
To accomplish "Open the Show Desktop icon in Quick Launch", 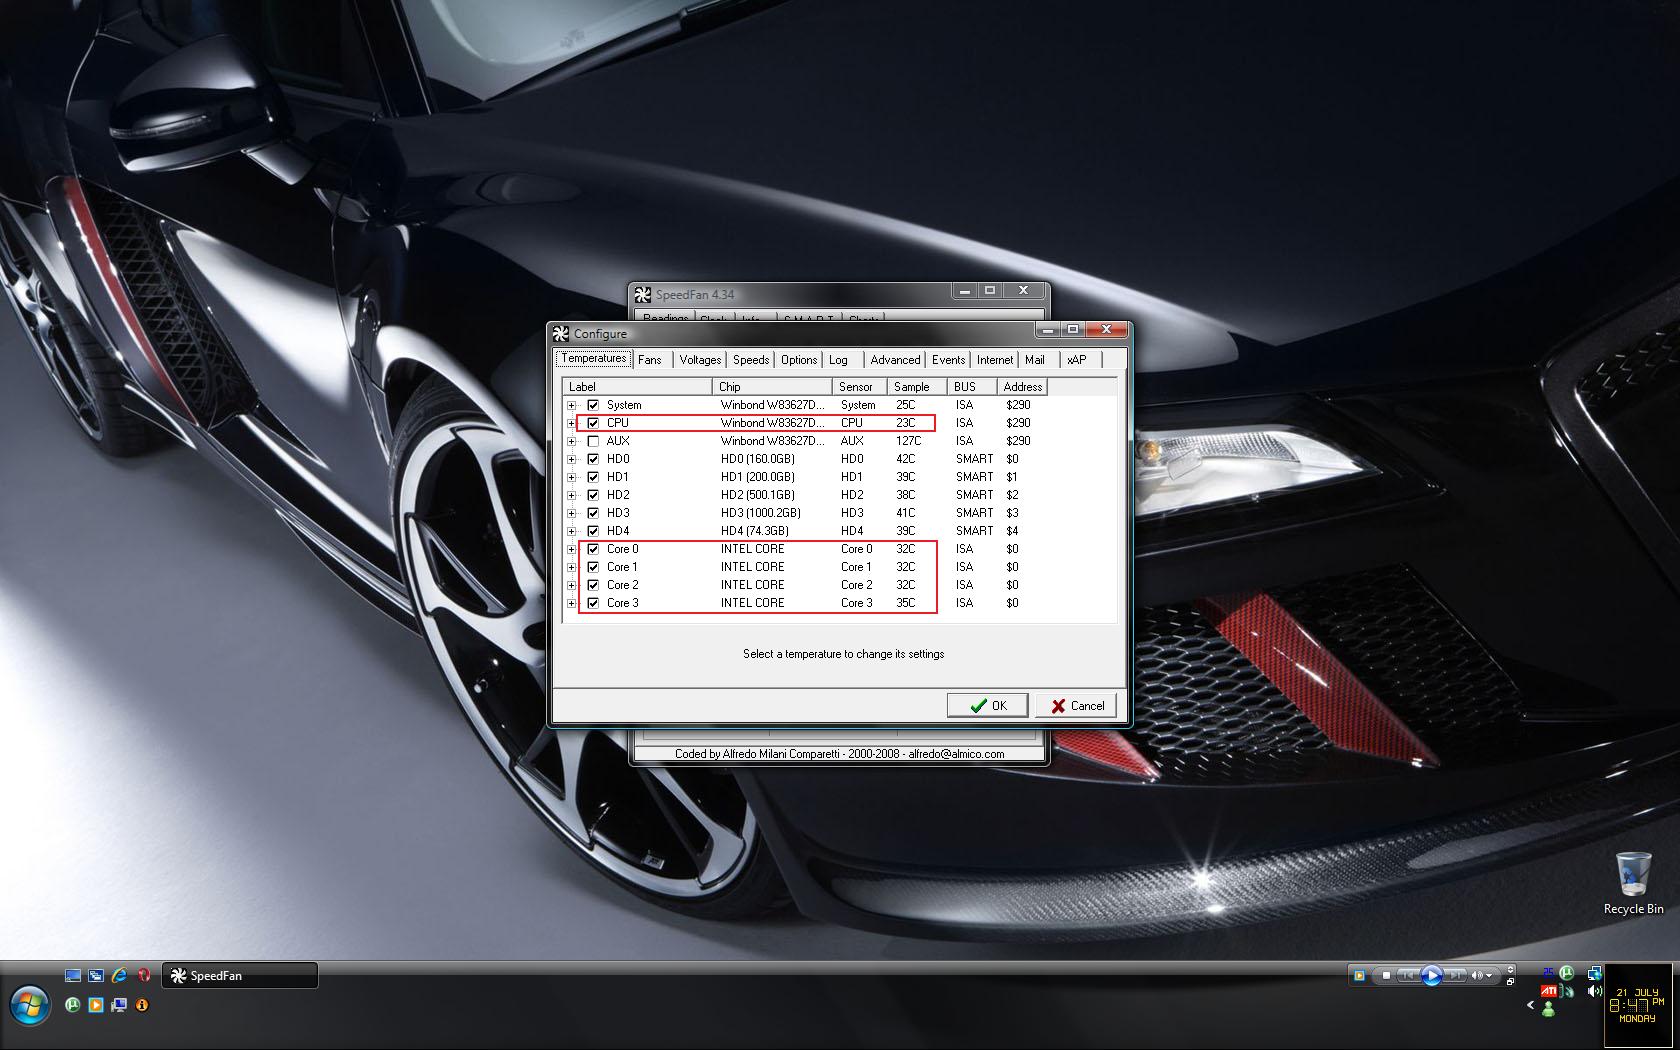I will [71, 974].
